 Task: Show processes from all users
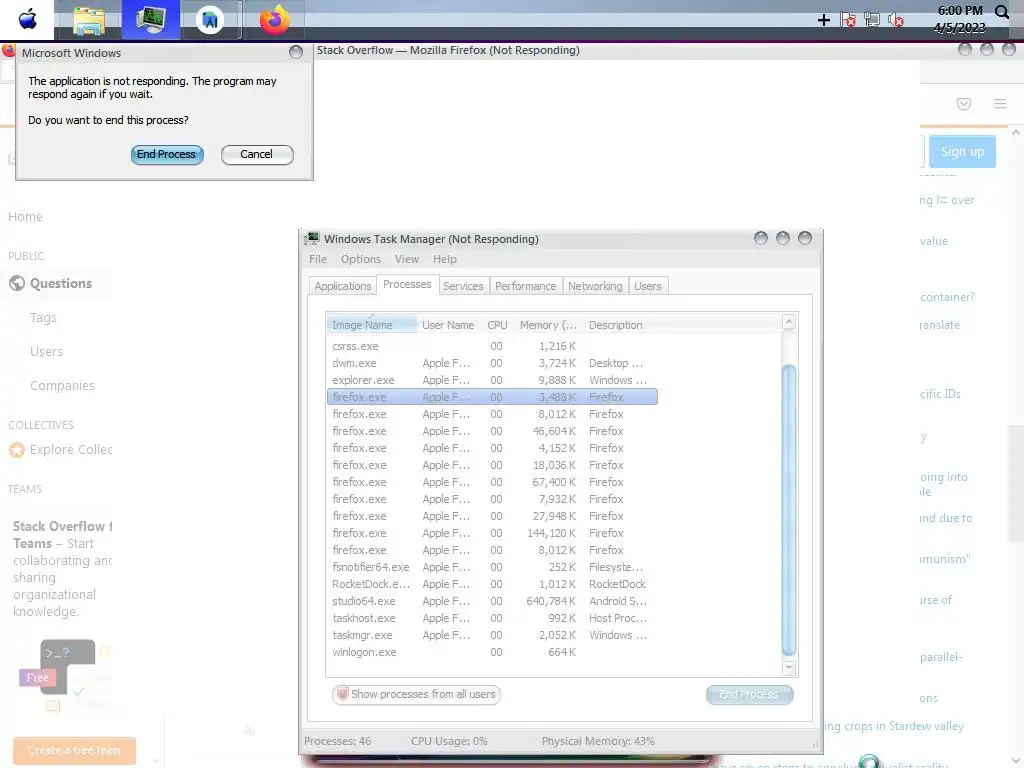point(416,694)
